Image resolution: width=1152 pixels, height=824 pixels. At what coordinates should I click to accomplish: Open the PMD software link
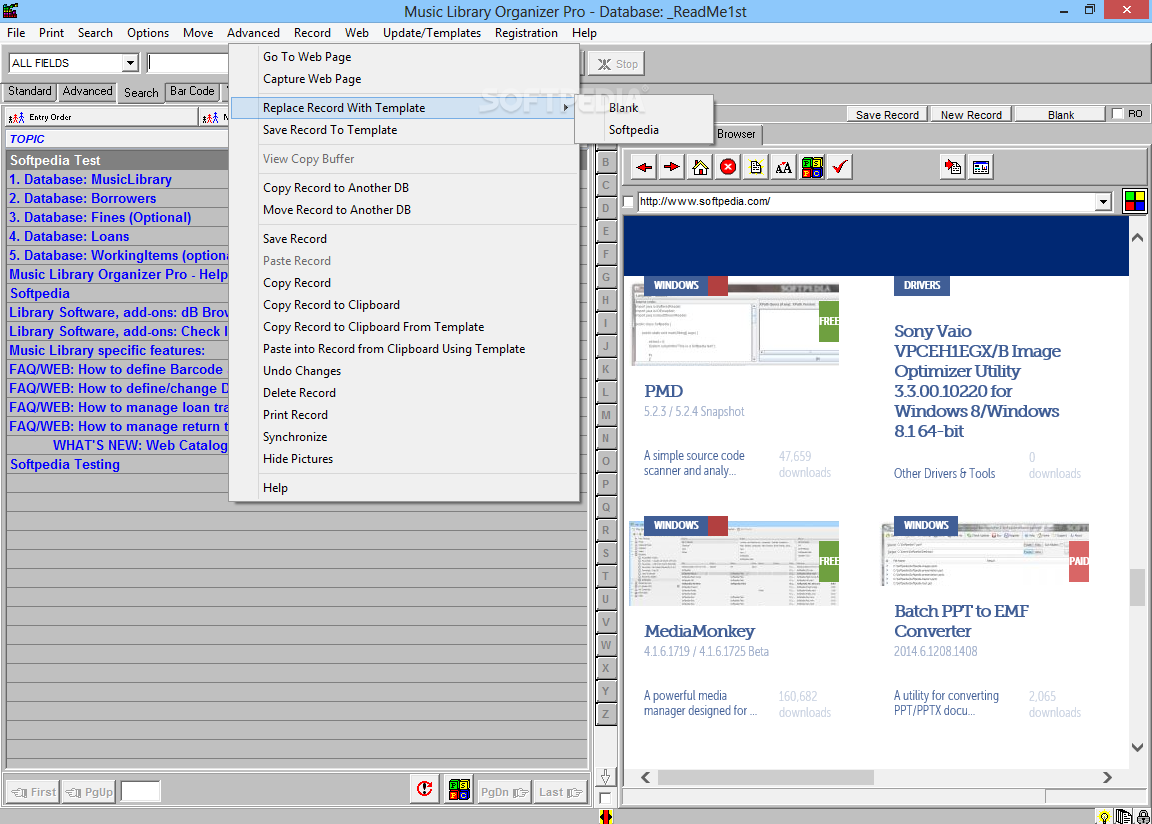tap(663, 391)
